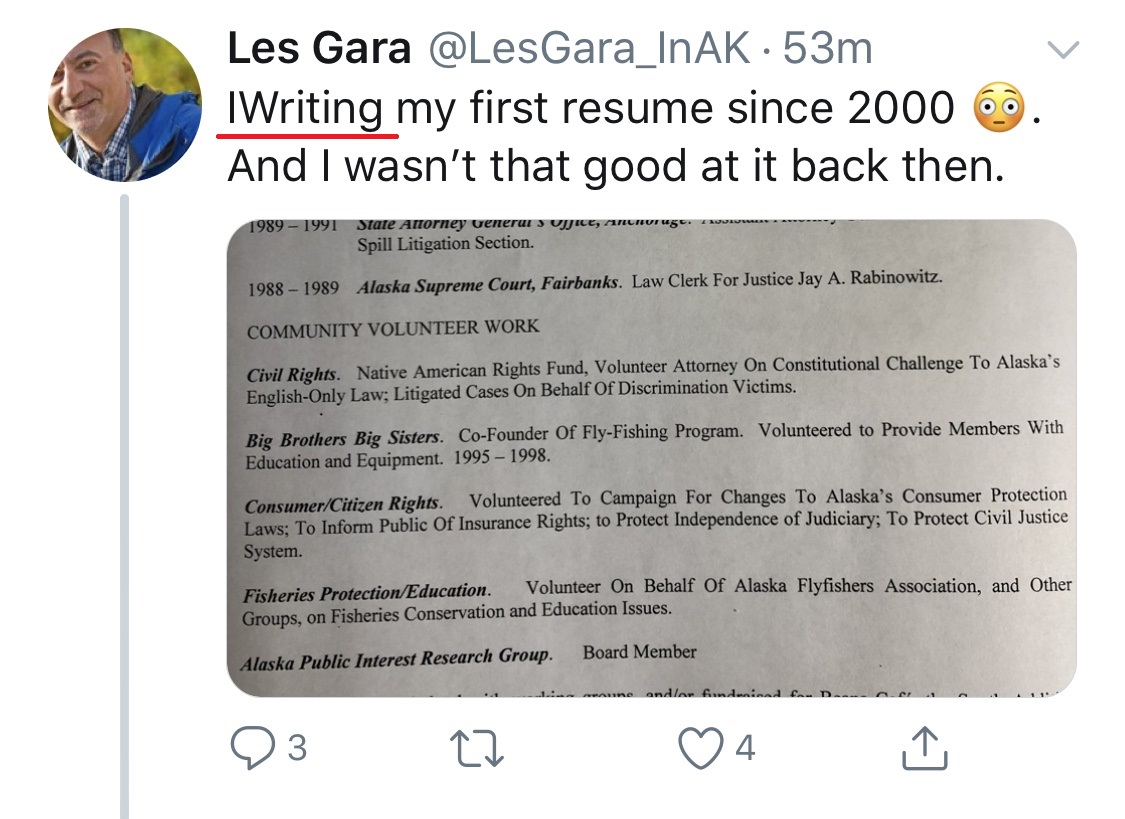Viewport: 1125px width, 819px height.
Task: Retweet this post using the retweet icon
Action: (476, 749)
